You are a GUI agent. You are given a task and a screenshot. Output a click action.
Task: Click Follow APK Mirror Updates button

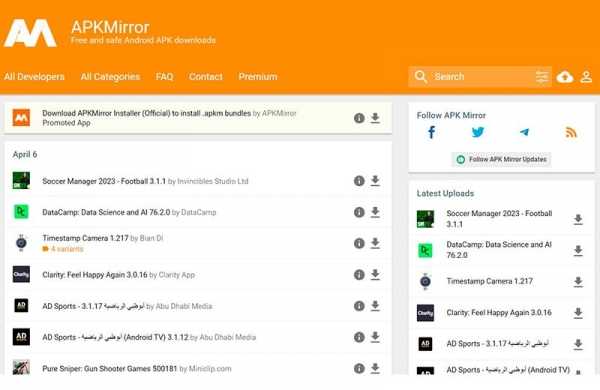click(x=501, y=159)
